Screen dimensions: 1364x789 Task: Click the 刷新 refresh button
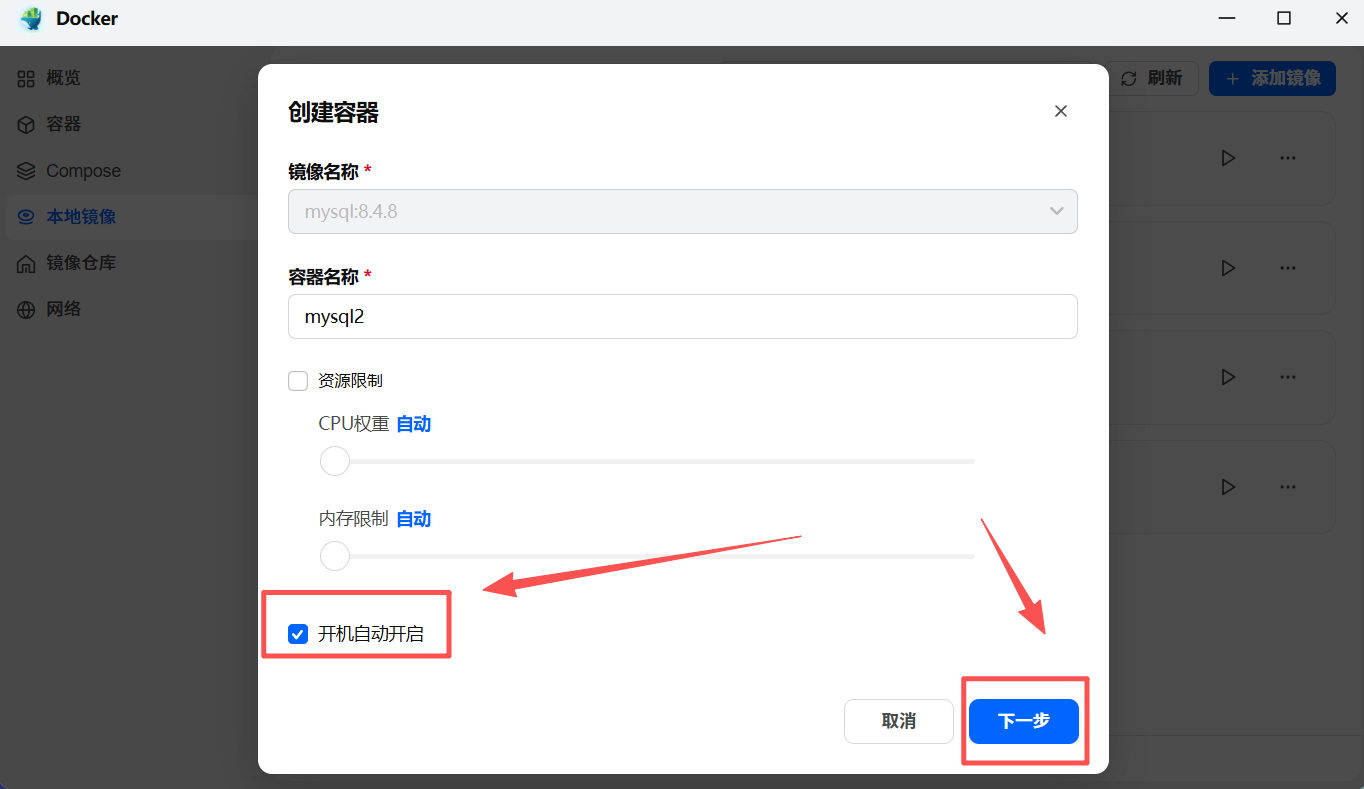click(x=1152, y=78)
